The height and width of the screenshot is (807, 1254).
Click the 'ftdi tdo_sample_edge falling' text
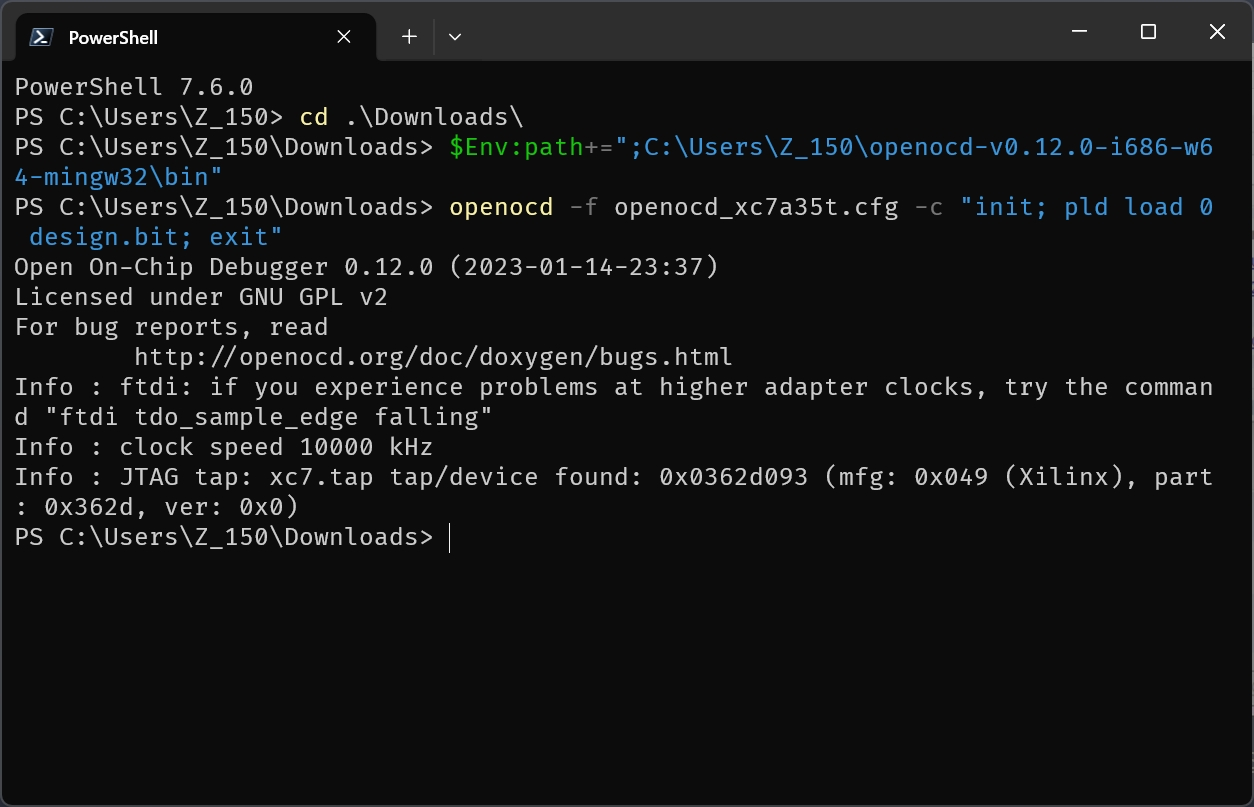[269, 417]
